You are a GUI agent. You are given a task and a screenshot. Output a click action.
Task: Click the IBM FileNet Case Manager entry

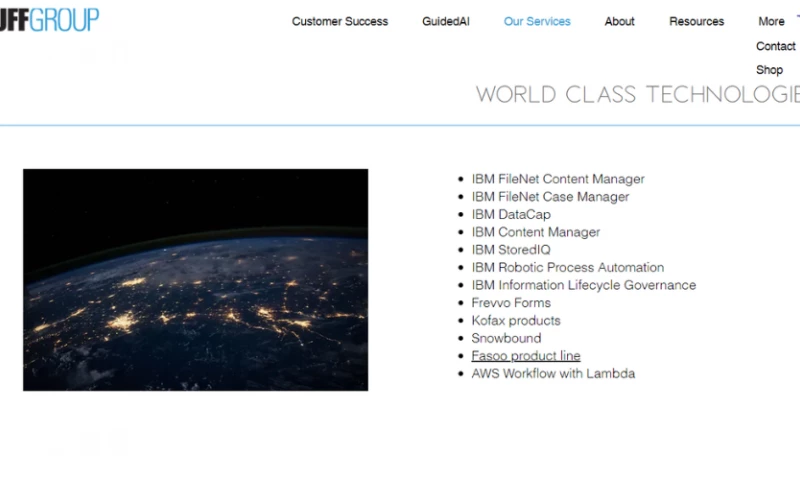tap(550, 197)
